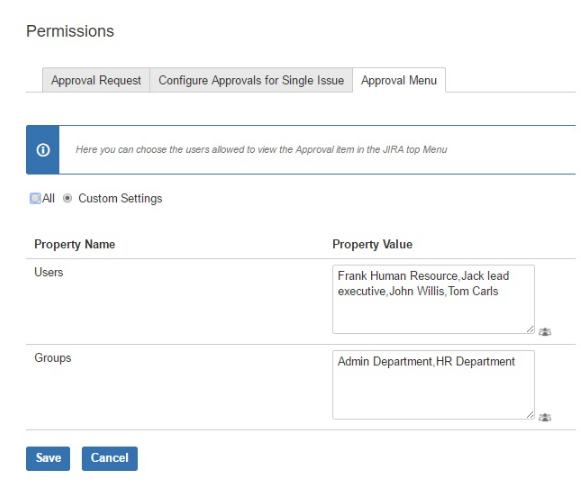The width and height of the screenshot is (581, 492).
Task: Switch to the Approval Request tab
Action: (x=96, y=80)
